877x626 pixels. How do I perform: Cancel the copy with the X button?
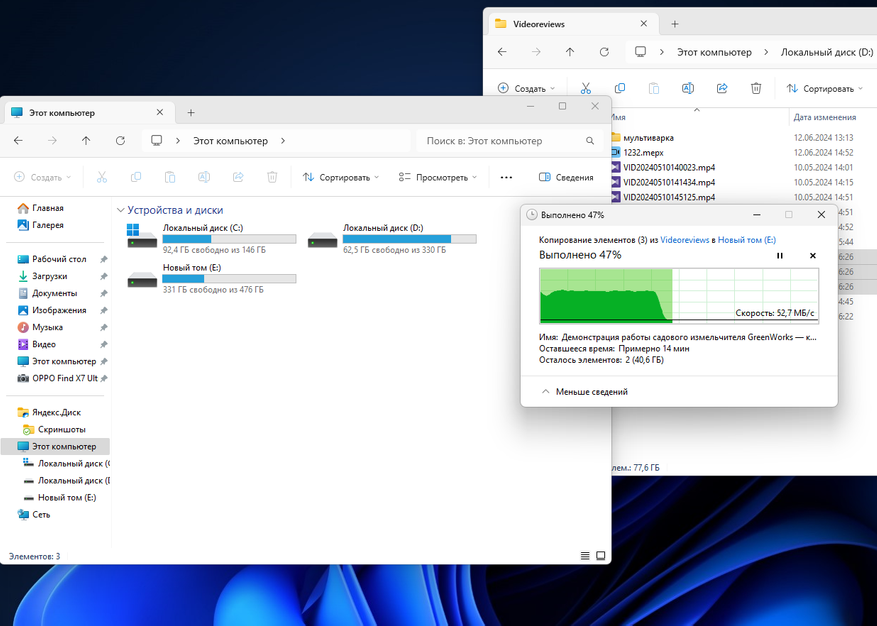(x=812, y=256)
